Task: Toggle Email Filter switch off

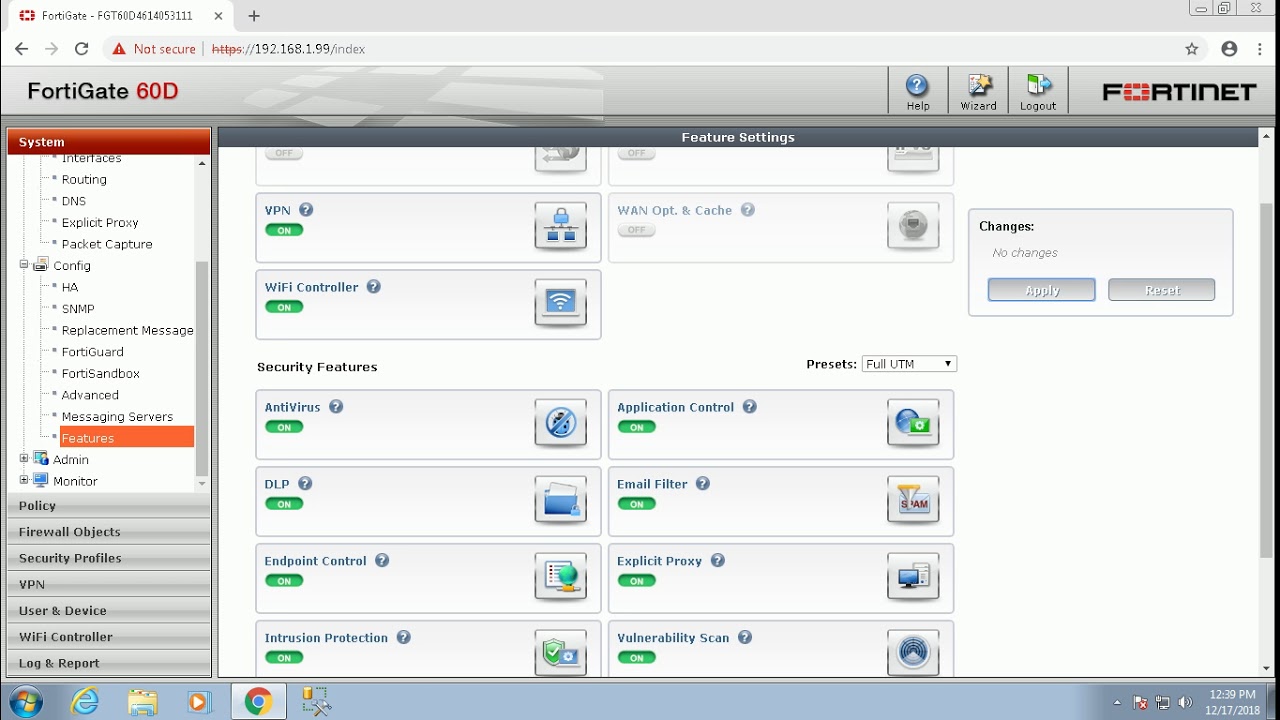Action: pyautogui.click(x=636, y=505)
